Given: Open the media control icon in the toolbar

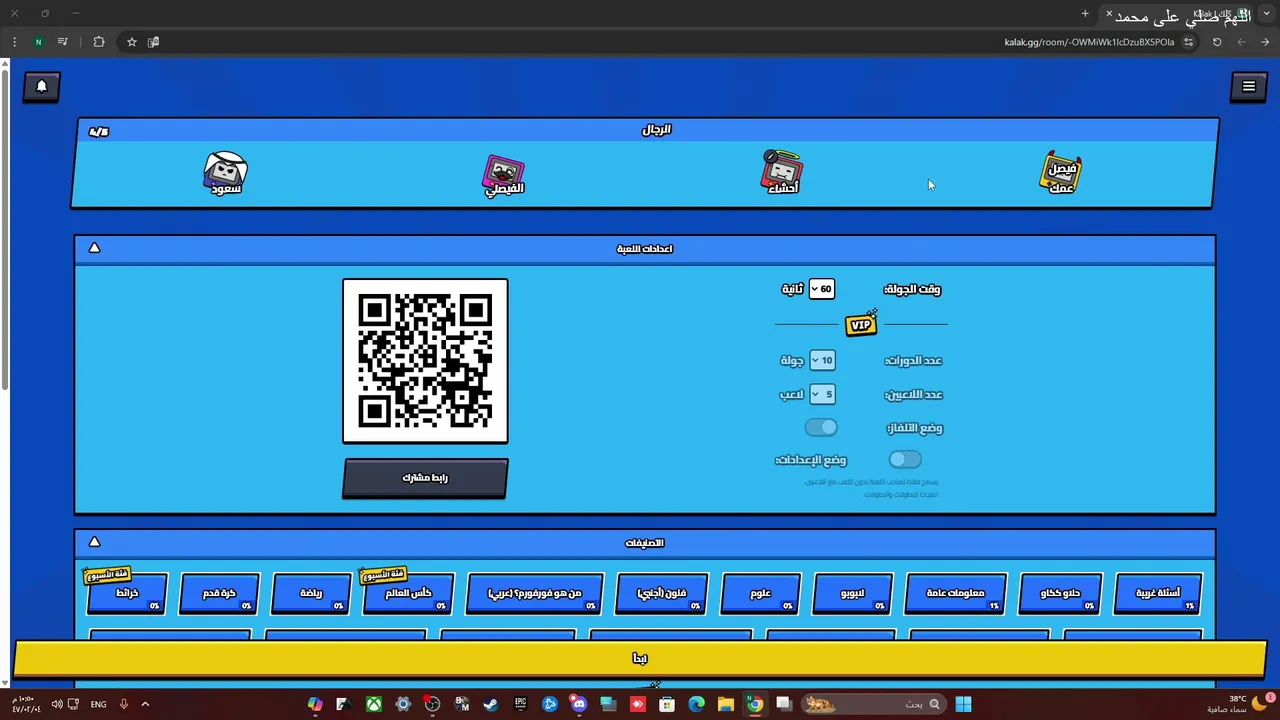Looking at the screenshot, I should pyautogui.click(x=62, y=42).
